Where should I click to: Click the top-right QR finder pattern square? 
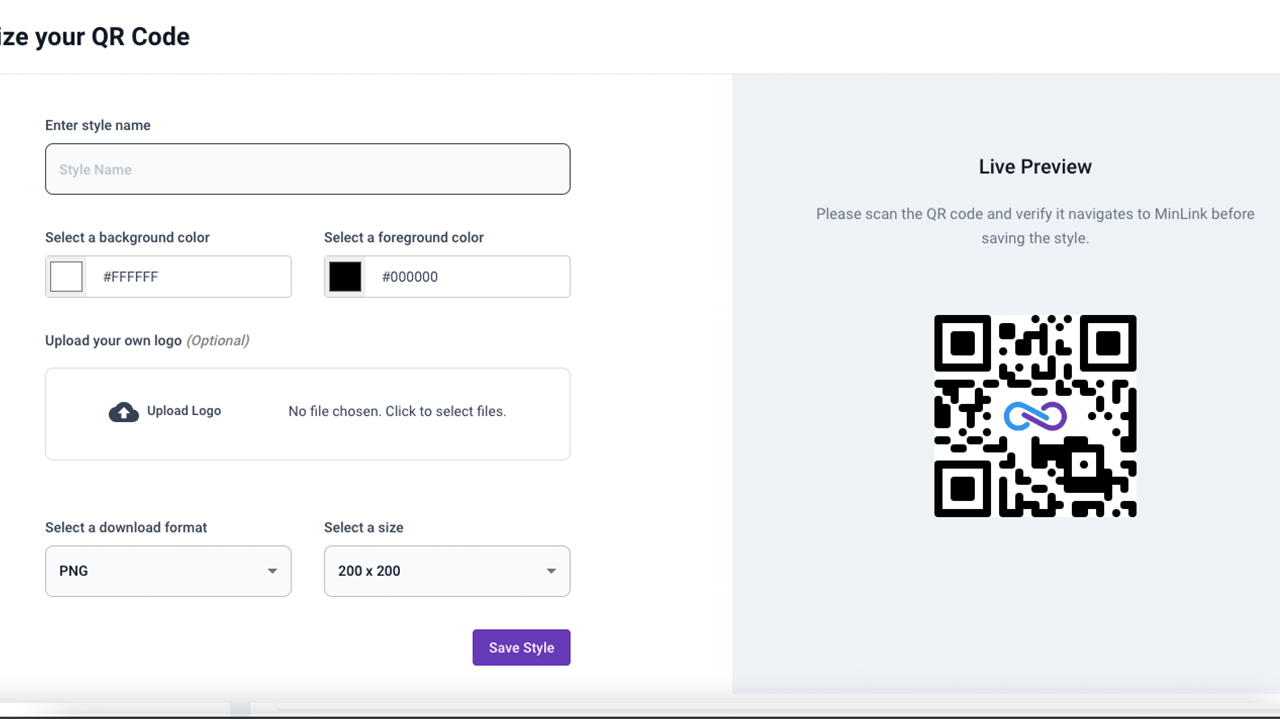[x=1108, y=343]
